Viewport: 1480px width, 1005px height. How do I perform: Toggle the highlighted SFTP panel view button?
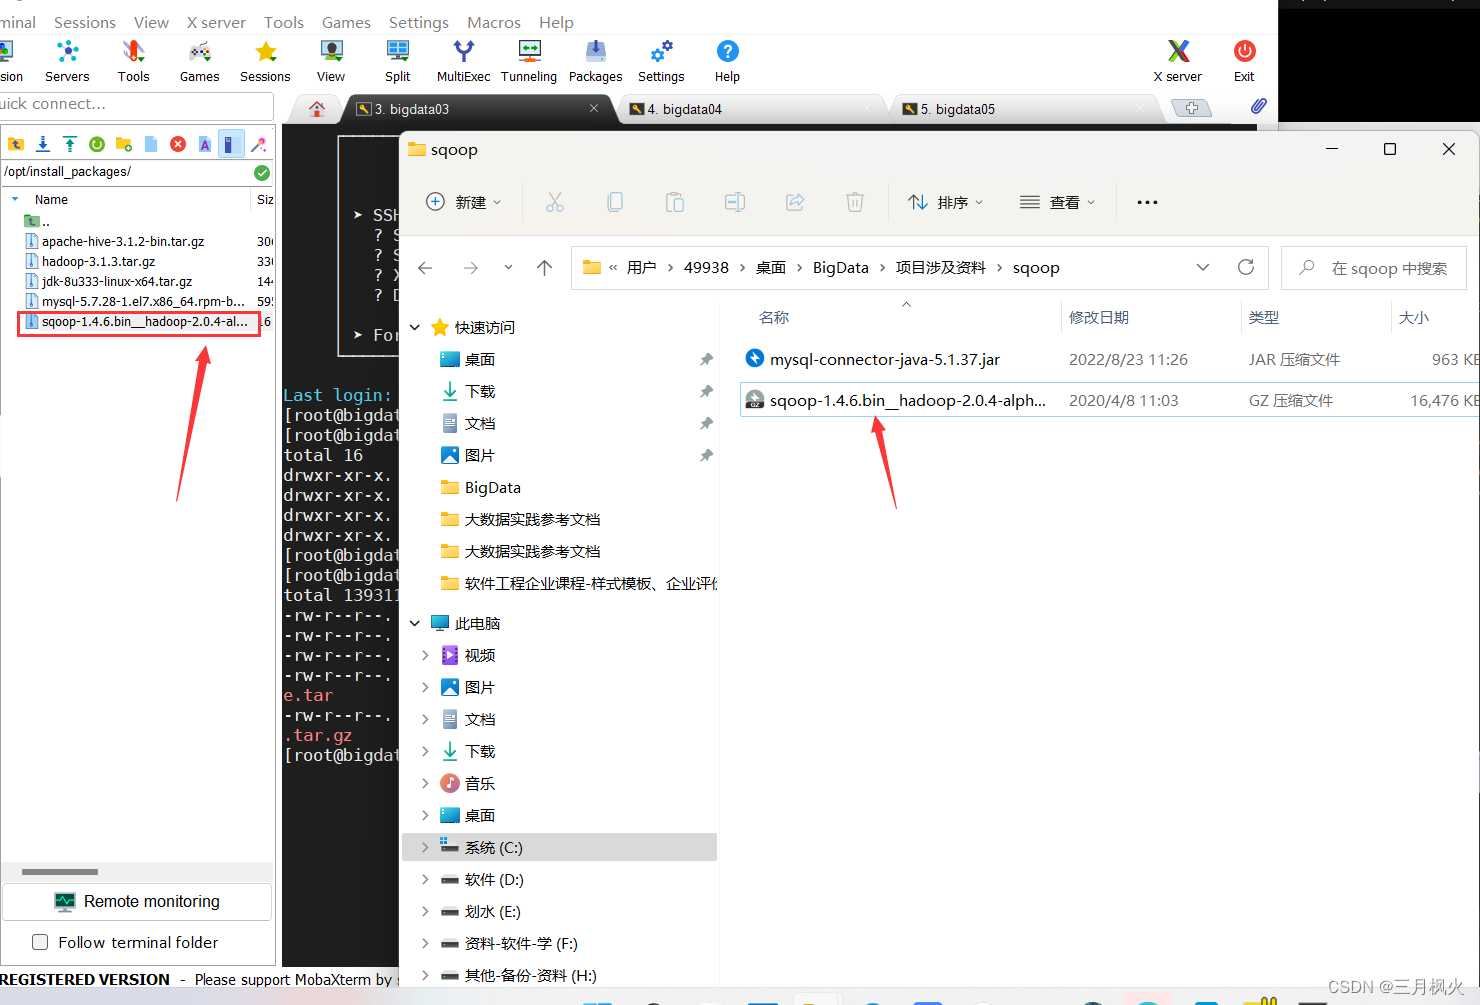tap(232, 144)
